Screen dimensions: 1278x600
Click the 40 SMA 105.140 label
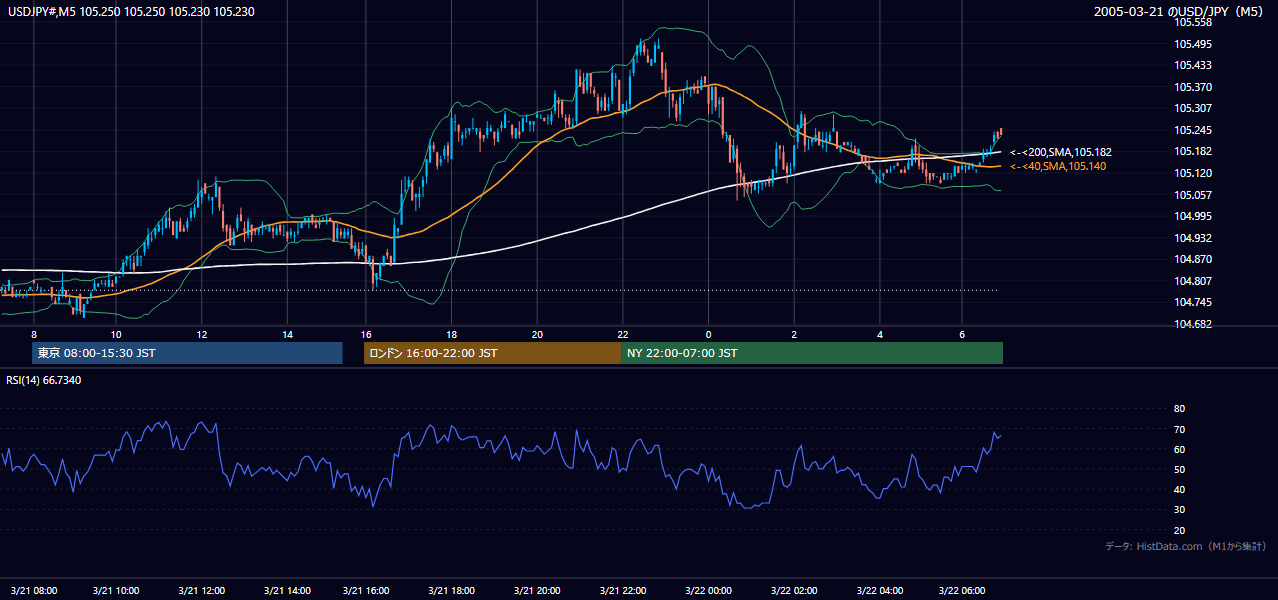[x=1057, y=166]
